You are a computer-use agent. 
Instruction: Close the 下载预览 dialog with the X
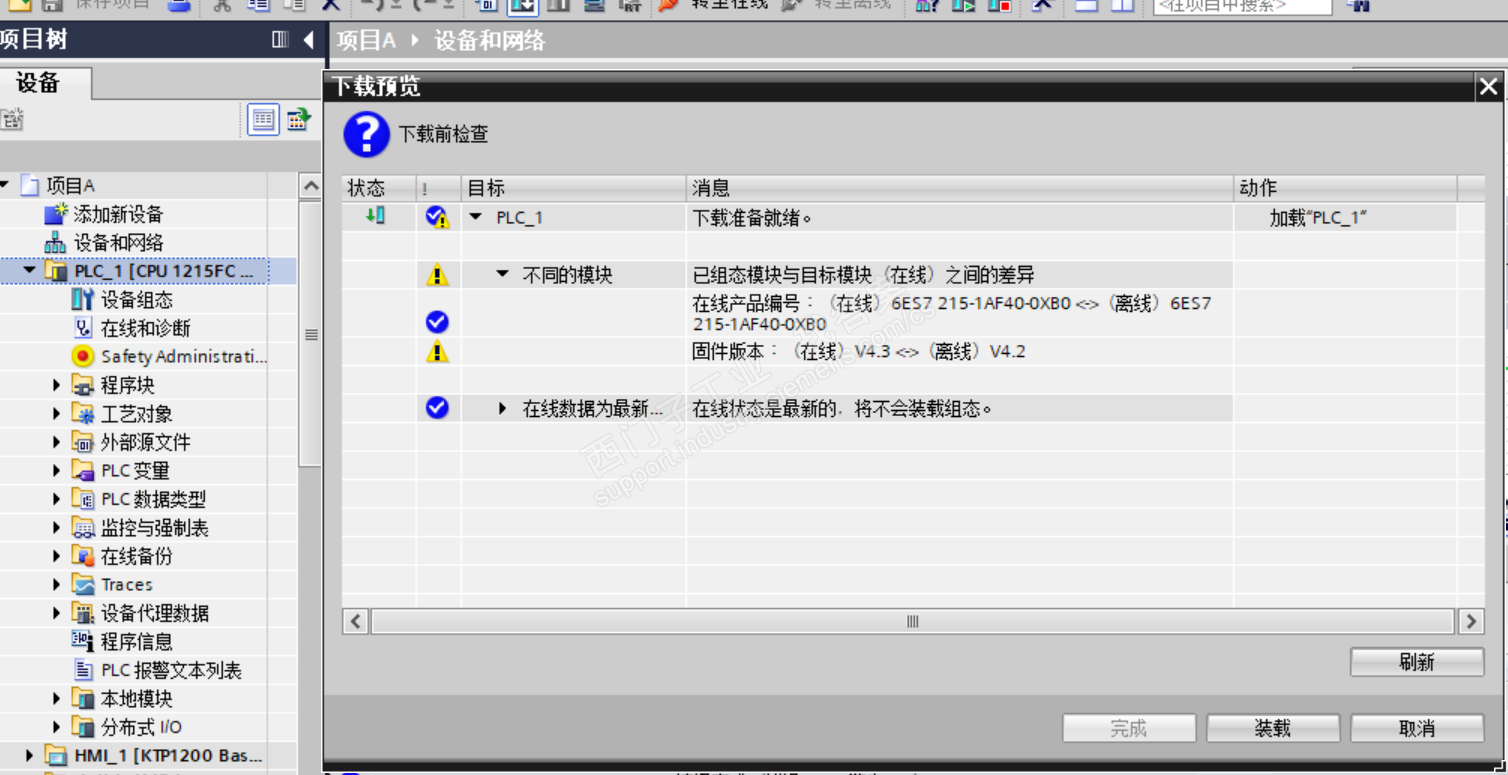(1489, 87)
